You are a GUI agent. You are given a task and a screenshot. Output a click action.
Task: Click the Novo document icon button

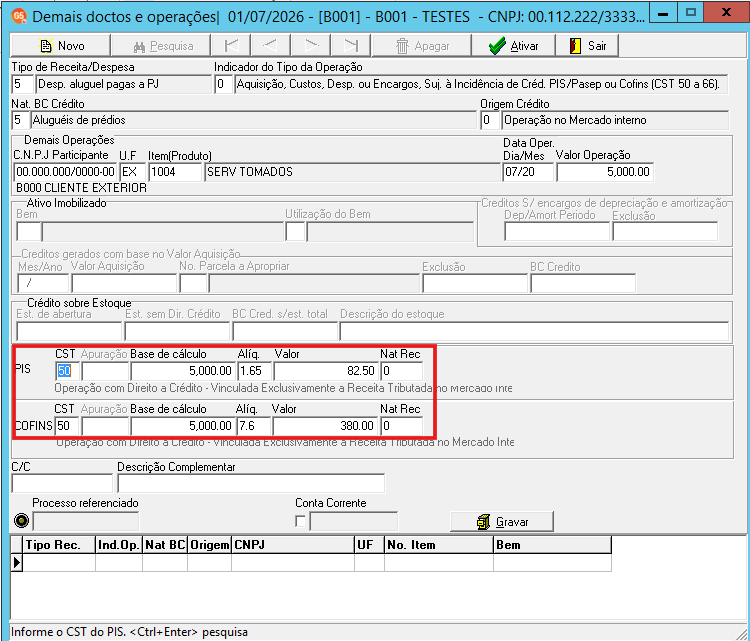[x=60, y=45]
